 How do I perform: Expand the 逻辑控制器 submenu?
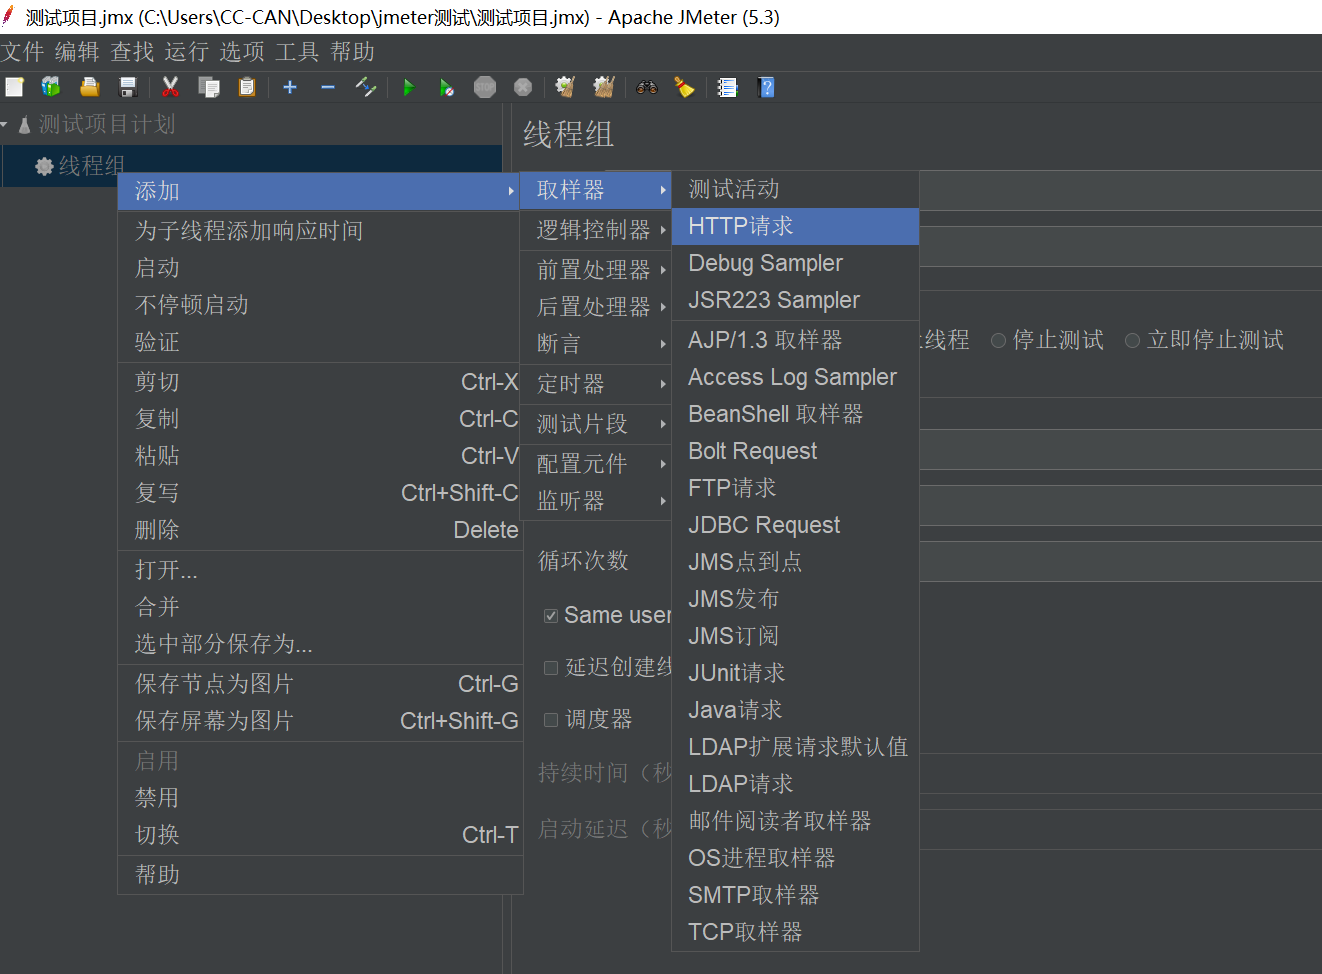click(x=596, y=230)
